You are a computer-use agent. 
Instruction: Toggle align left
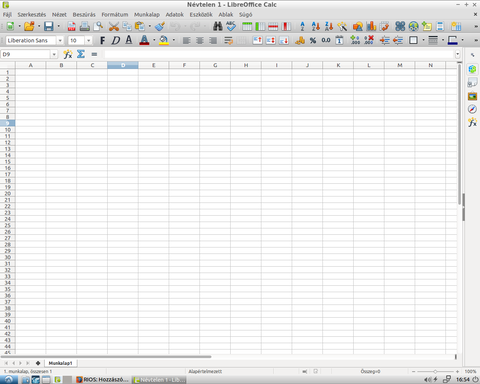[187, 40]
